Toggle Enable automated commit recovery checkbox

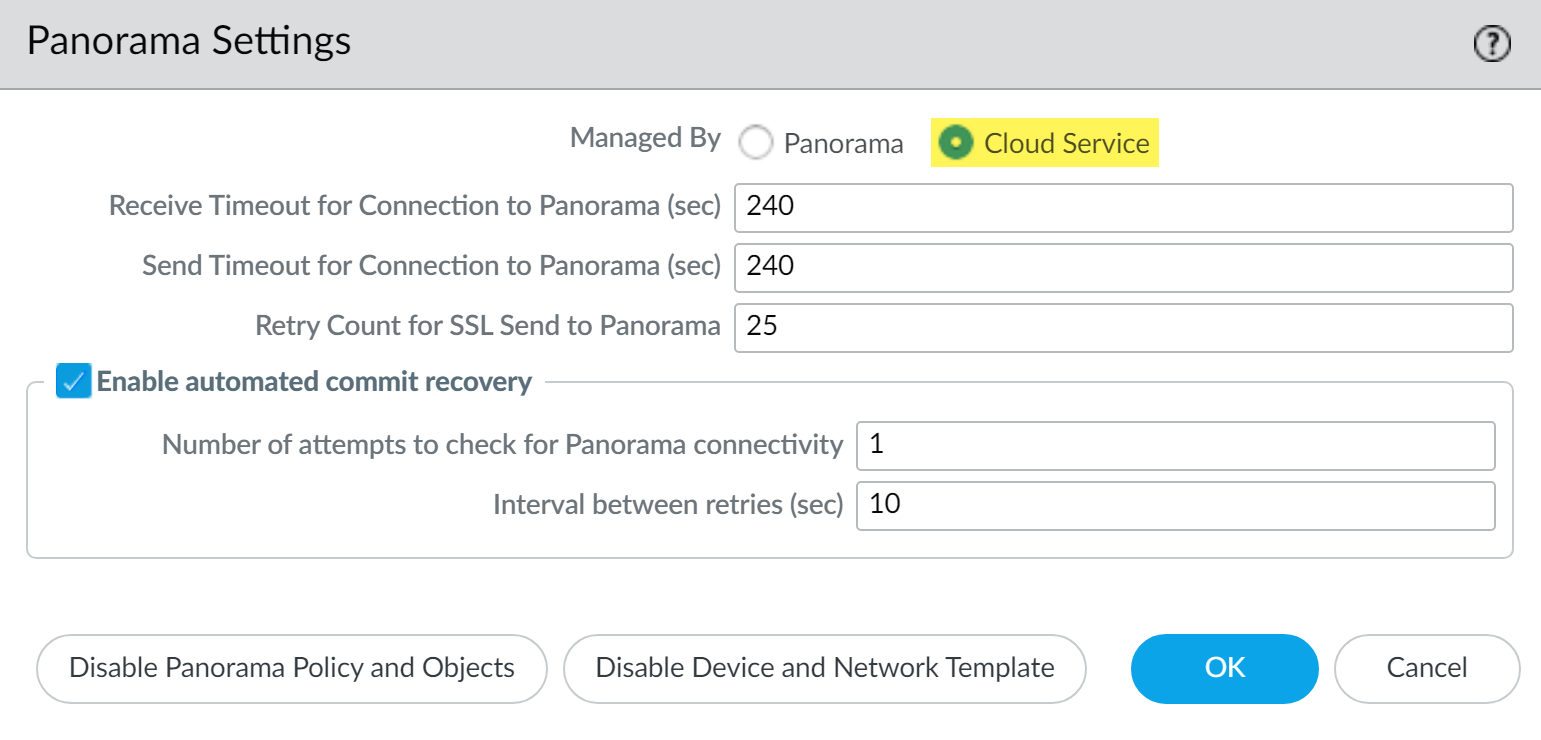pyautogui.click(x=74, y=381)
